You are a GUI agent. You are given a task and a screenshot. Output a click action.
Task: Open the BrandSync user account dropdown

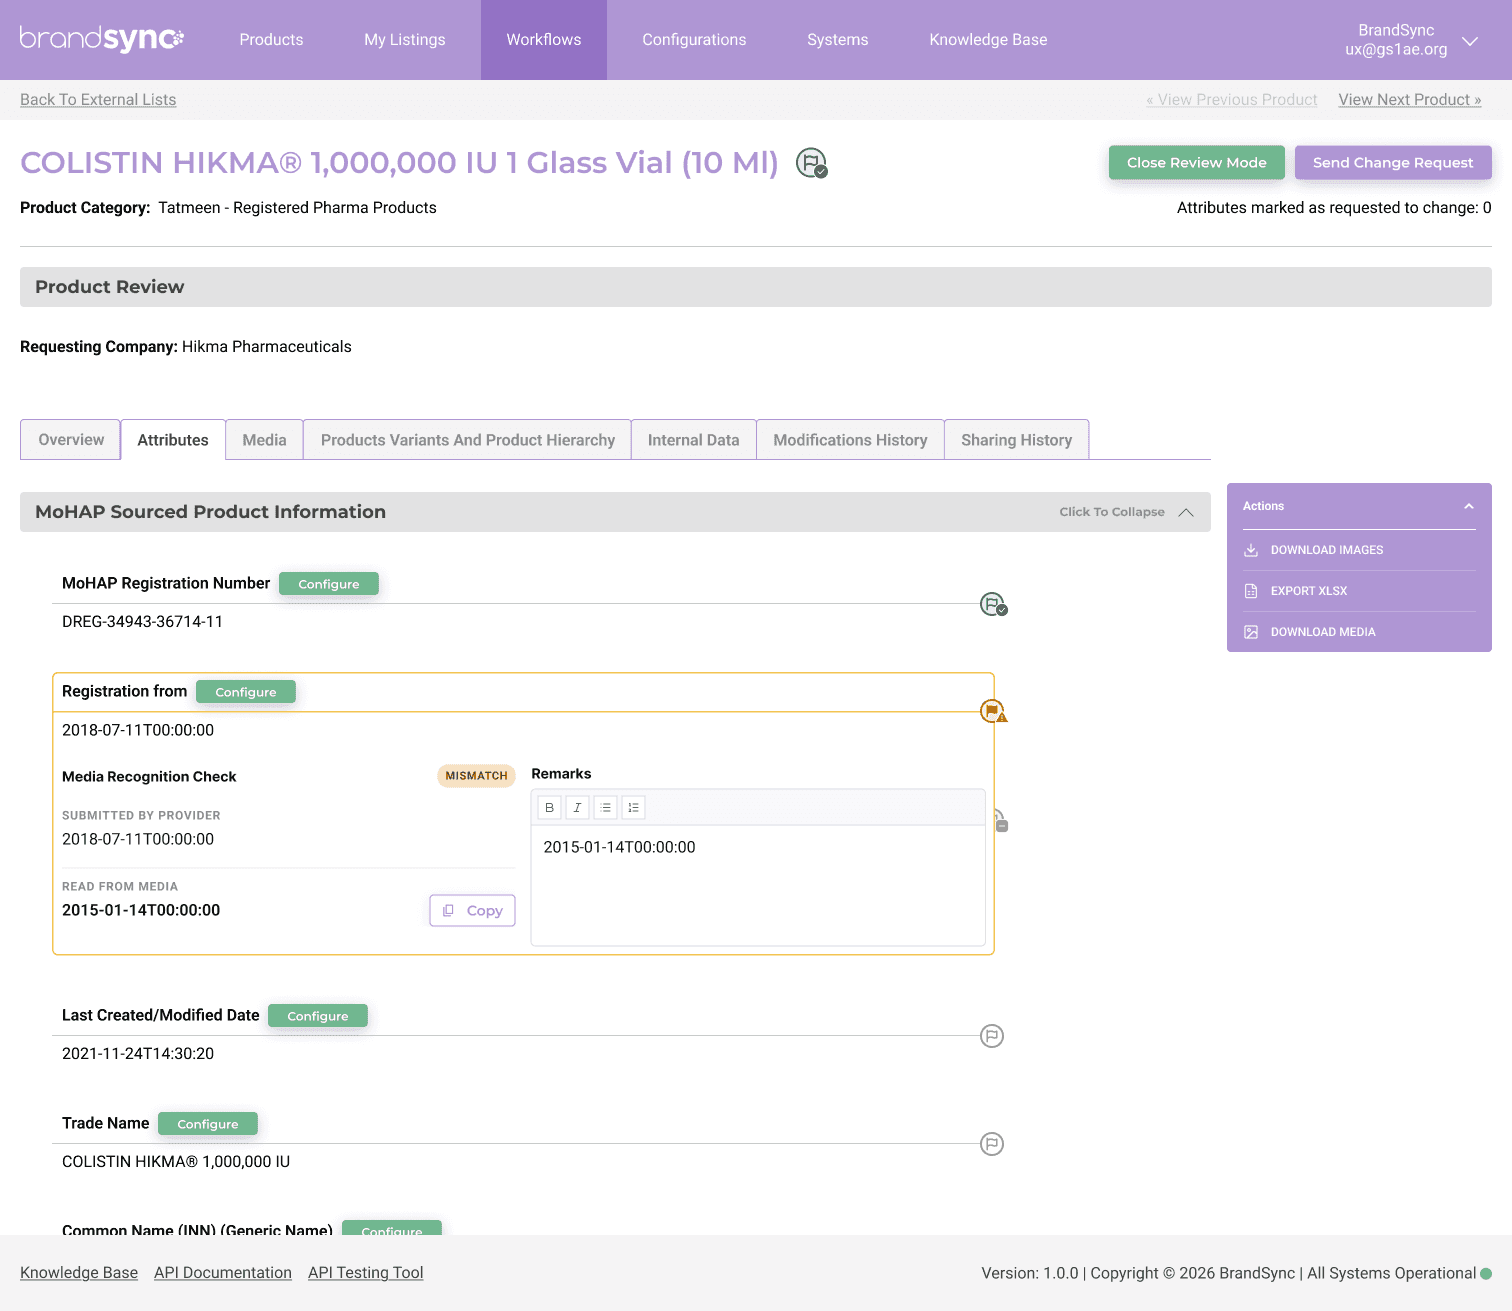click(x=1470, y=41)
